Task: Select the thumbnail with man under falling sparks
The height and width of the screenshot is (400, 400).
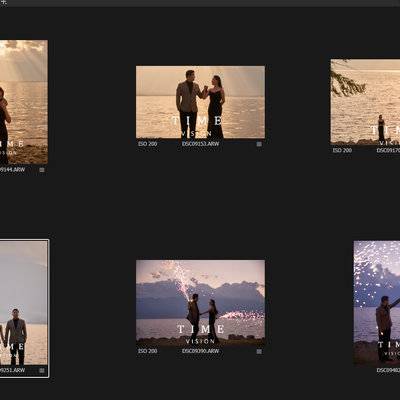Action: coord(377,303)
